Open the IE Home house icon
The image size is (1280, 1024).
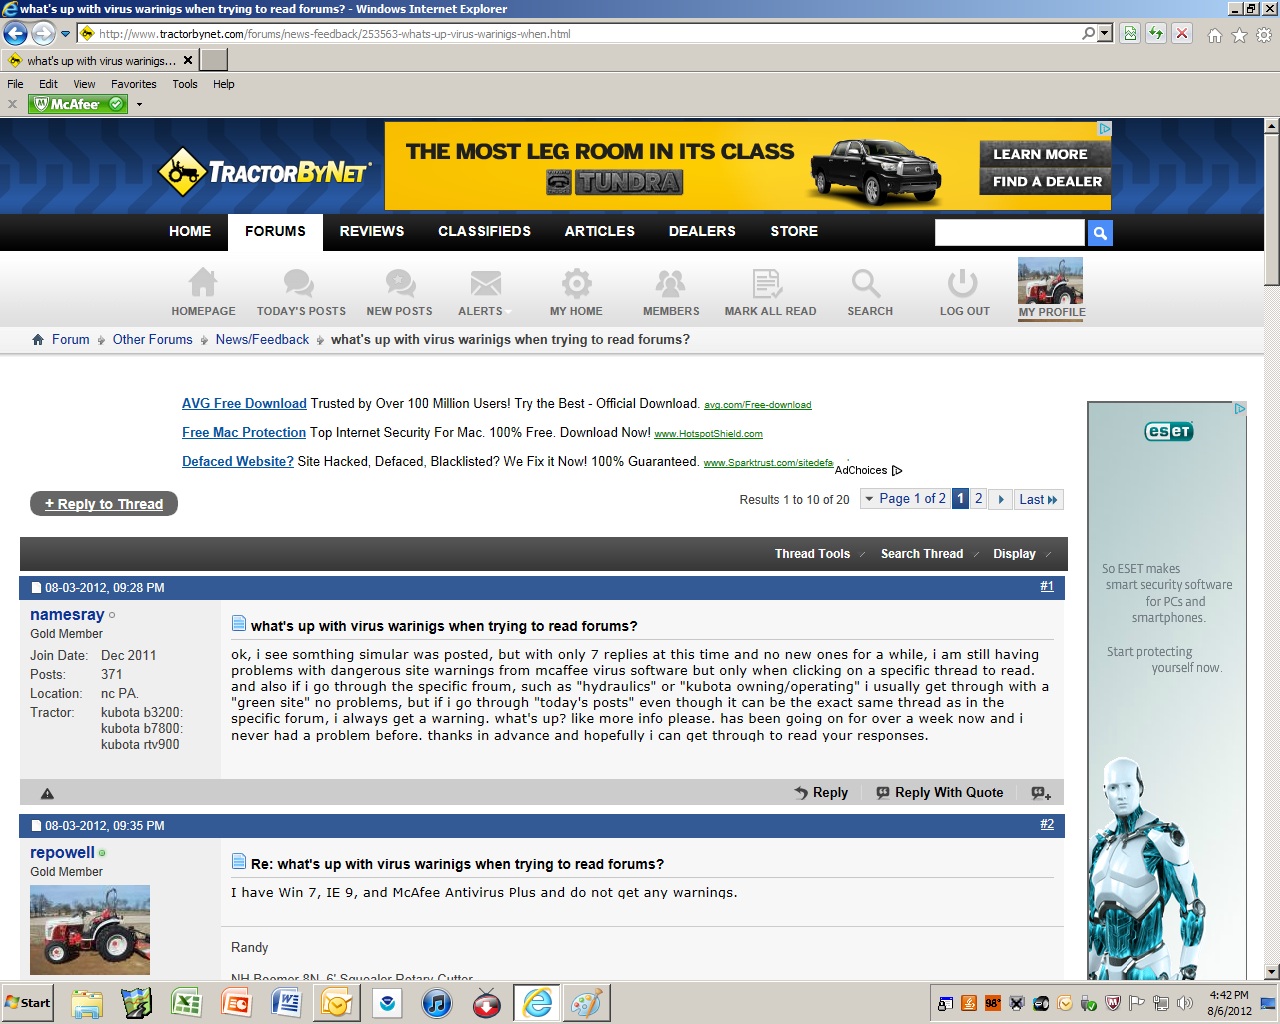(1215, 35)
